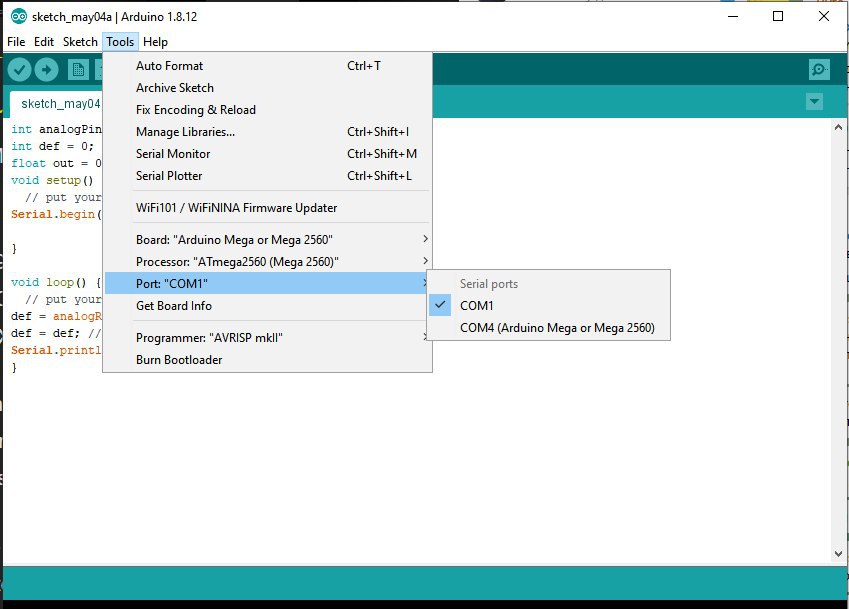Click the 'void loop()' code line
Viewport: 849px width, 609px height.
tap(56, 282)
